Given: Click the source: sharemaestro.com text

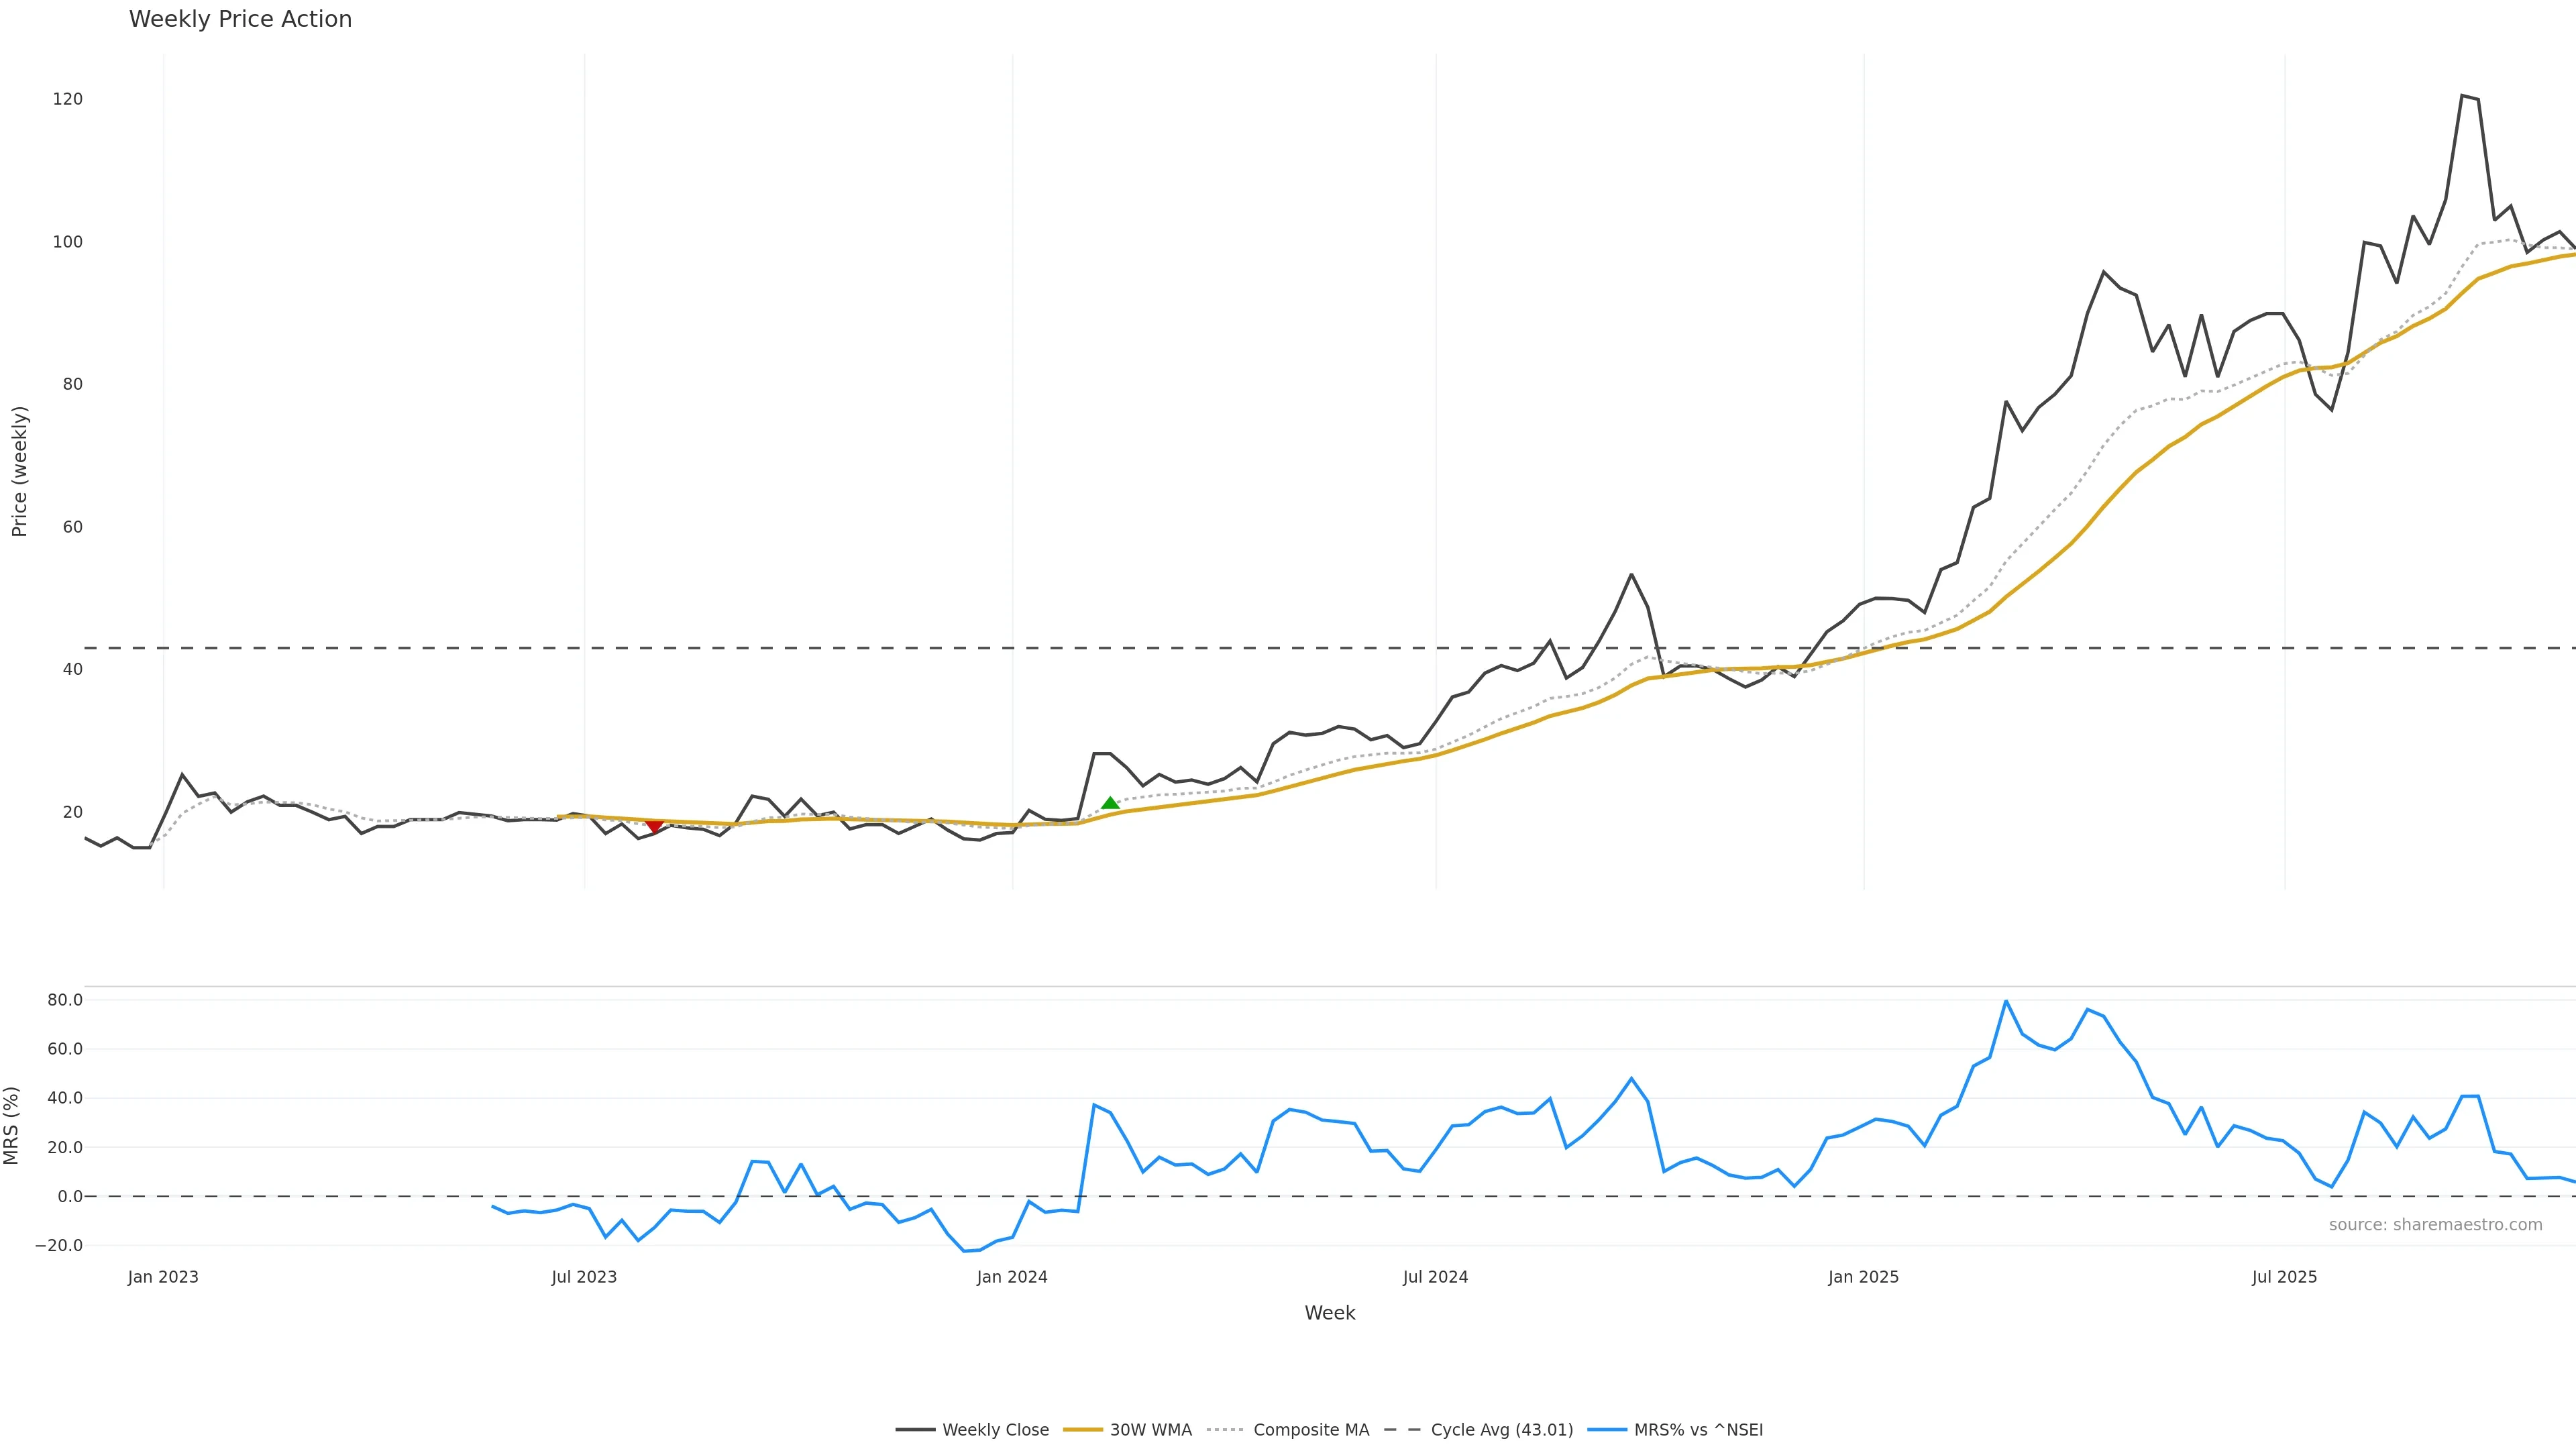Looking at the screenshot, I should (2435, 1225).
